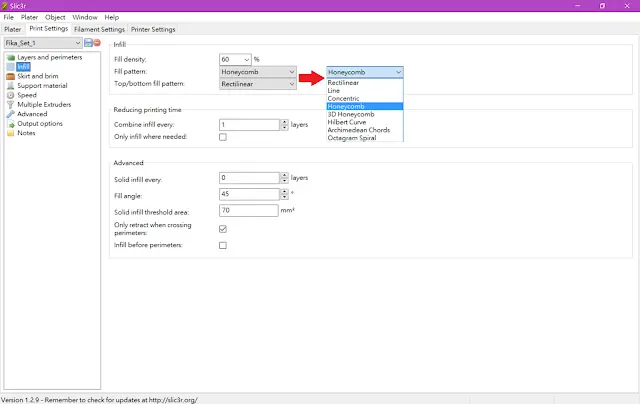Open Layers and perimeters settings
Viewport: 640px width, 404px height.
pos(49,58)
